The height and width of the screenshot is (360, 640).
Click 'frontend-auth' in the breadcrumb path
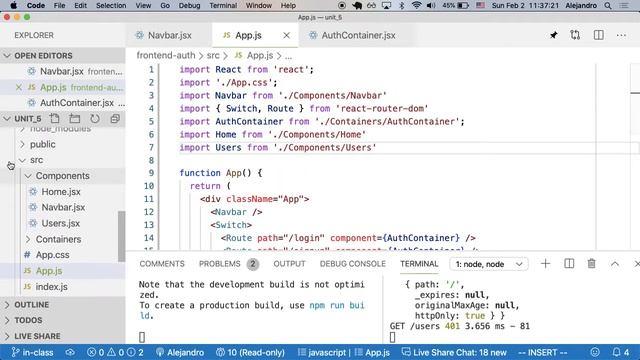click(166, 56)
